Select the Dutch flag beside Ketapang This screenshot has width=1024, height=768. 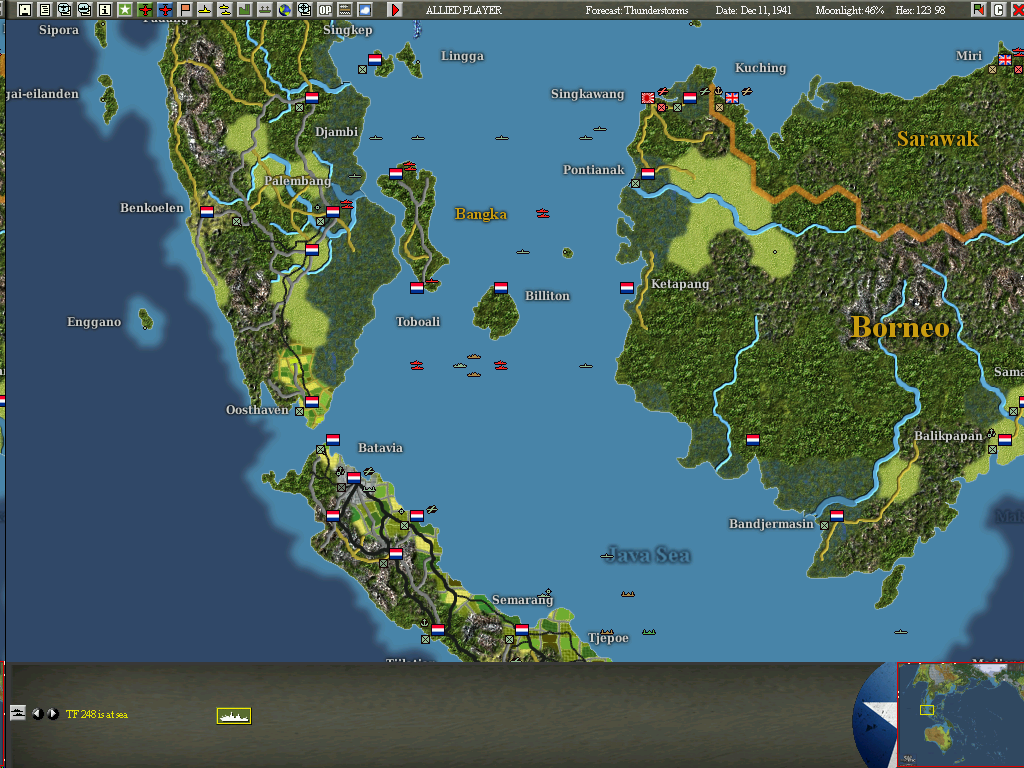(627, 288)
